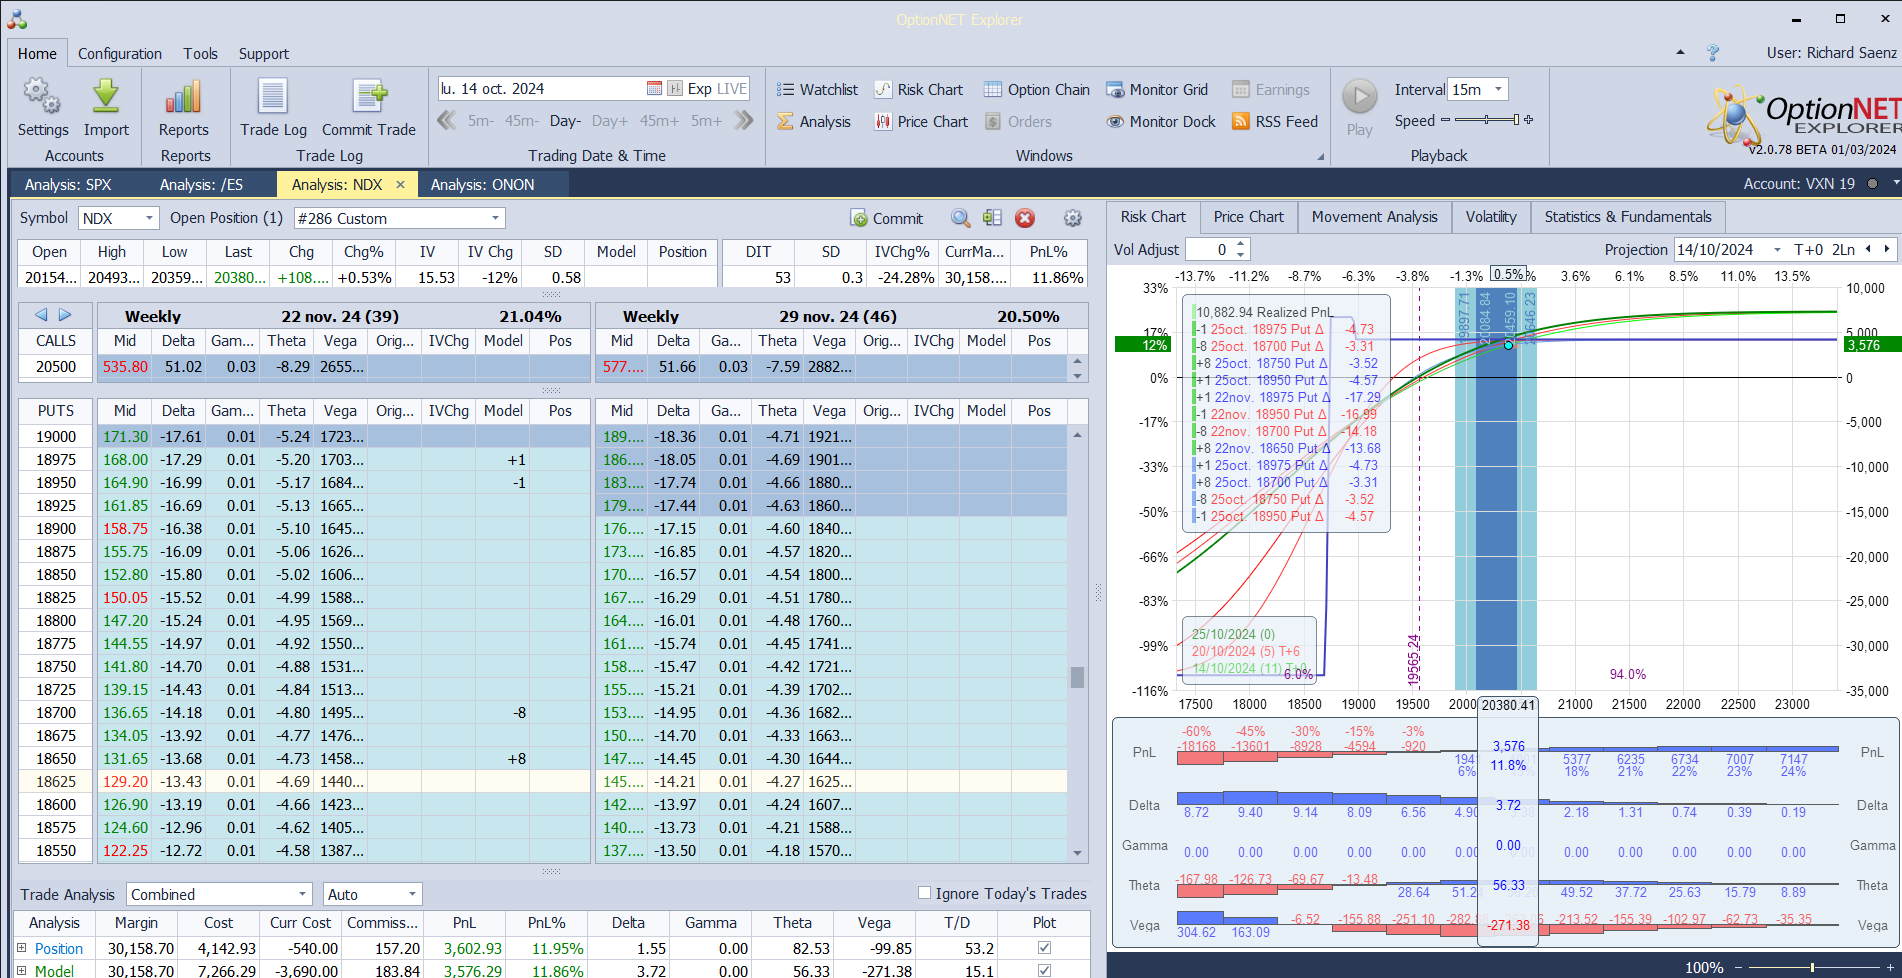Toggle Plot checkbox for Model row
Viewport: 1902px width, 978px height.
tap(1044, 970)
